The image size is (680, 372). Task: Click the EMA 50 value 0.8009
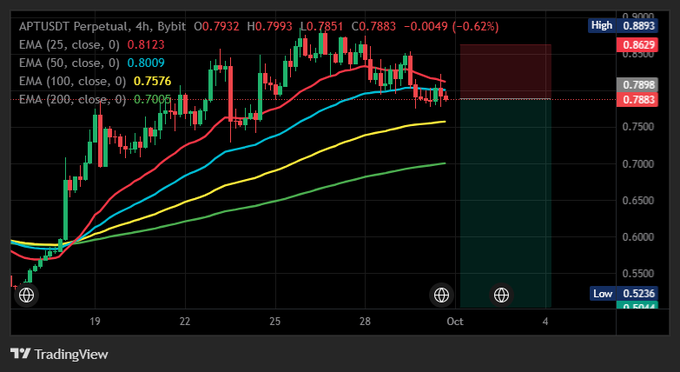[x=146, y=63]
